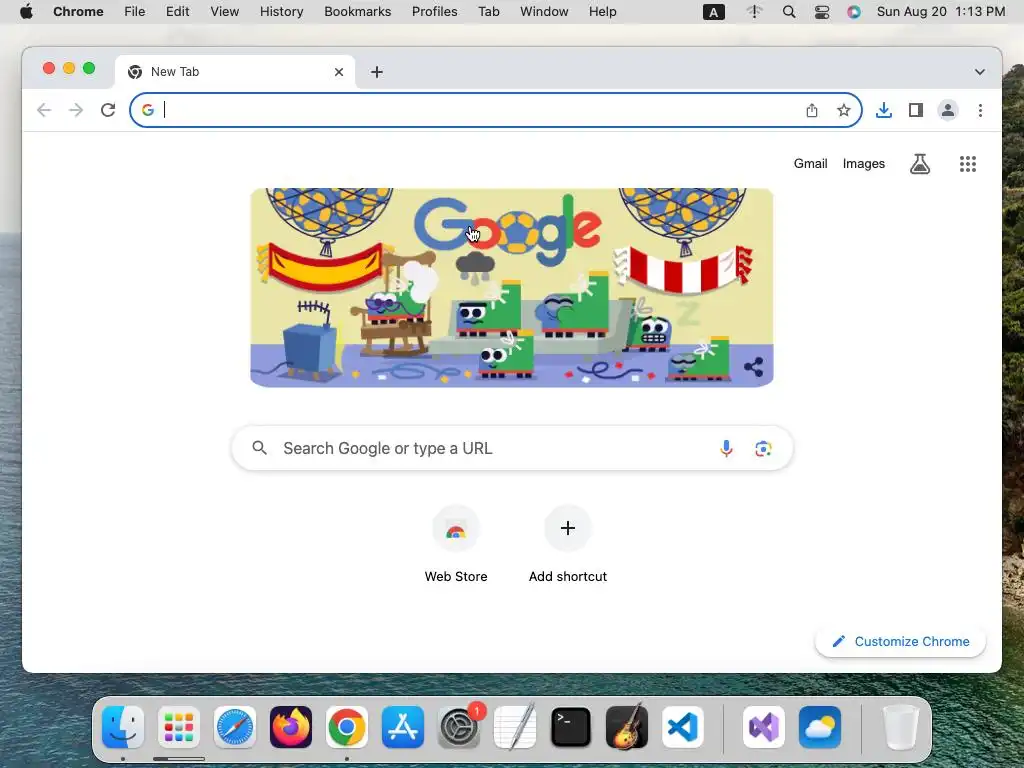The width and height of the screenshot is (1024, 768).
Task: Start voice search with the microphone icon
Action: coord(726,448)
